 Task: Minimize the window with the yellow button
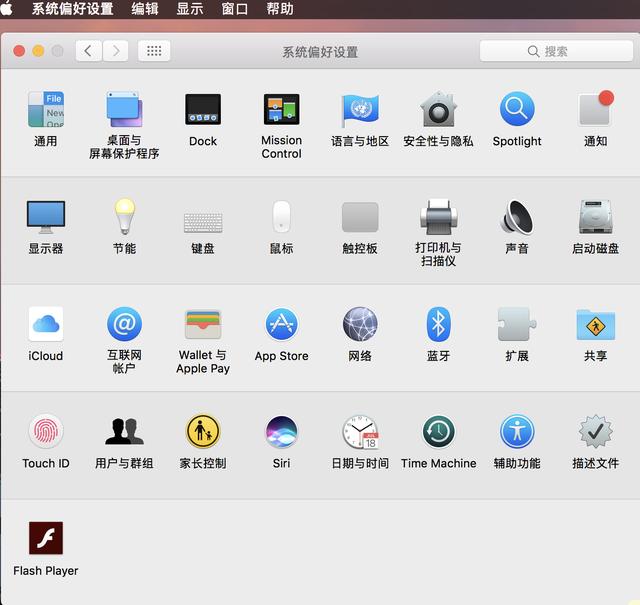(x=38, y=51)
